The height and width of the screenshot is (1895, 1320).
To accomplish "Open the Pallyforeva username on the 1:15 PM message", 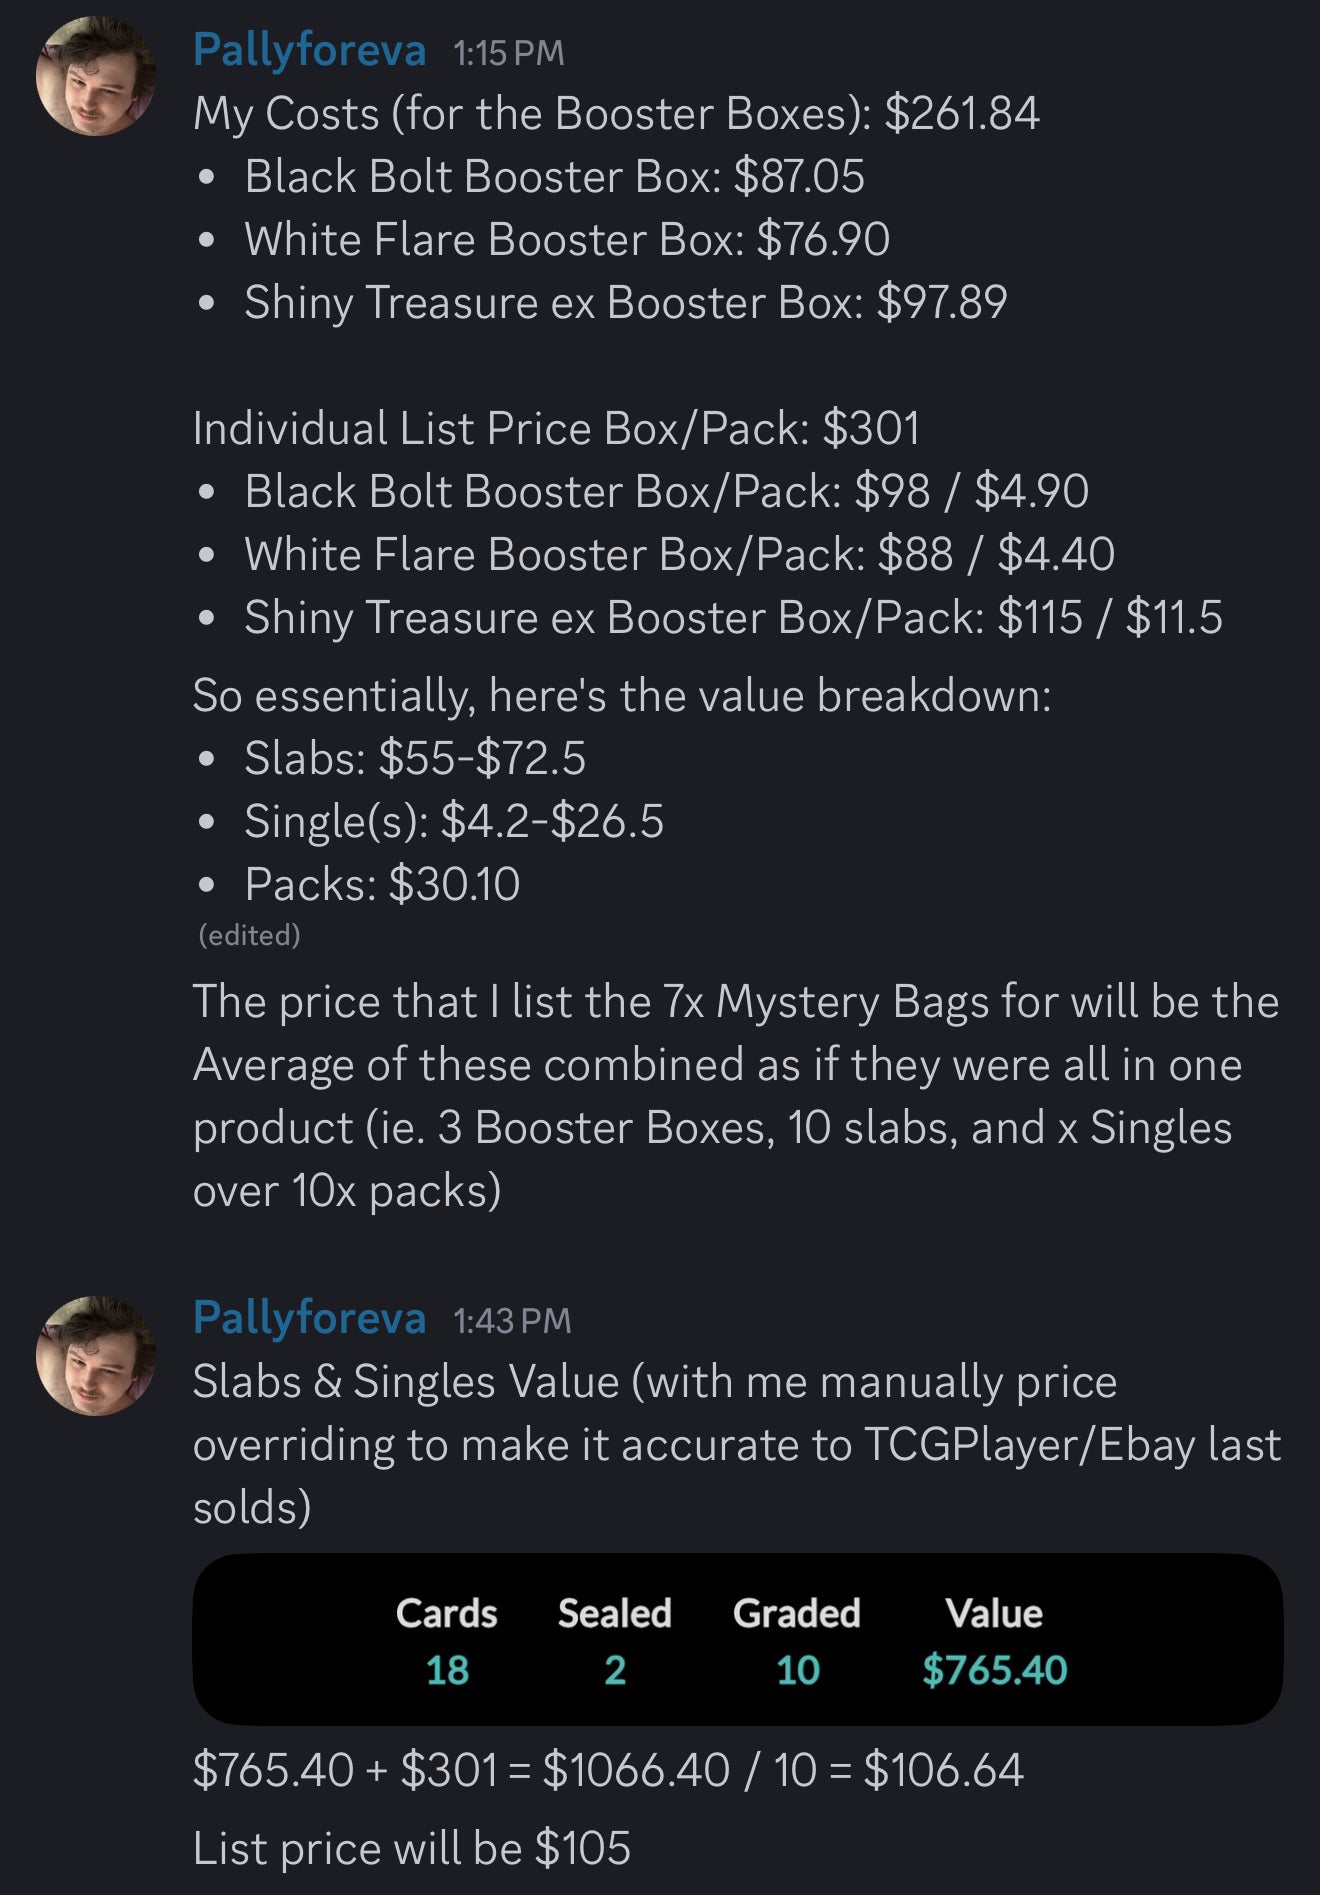I will pos(309,50).
